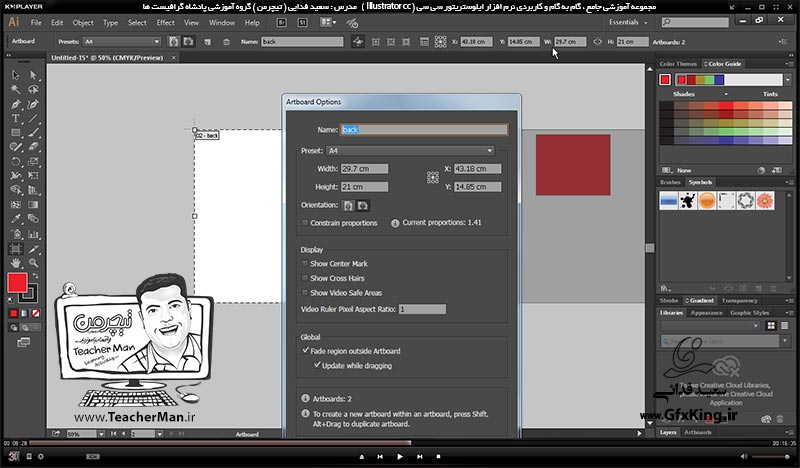Viewport: 800px width, 468px height.
Task: Set portrait orientation in dialog
Action: pyautogui.click(x=348, y=205)
